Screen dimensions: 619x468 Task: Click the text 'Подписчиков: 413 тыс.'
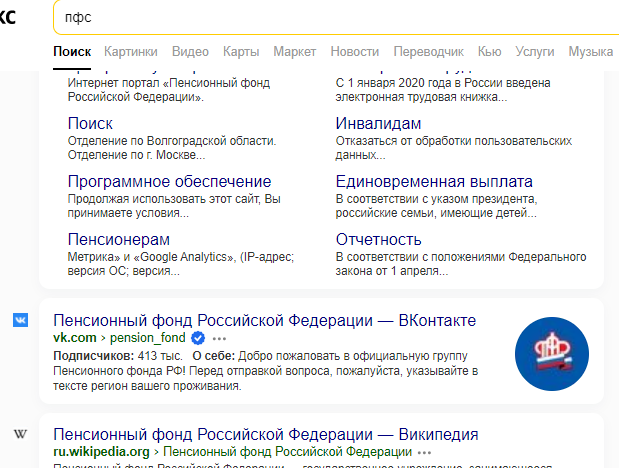click(x=118, y=356)
